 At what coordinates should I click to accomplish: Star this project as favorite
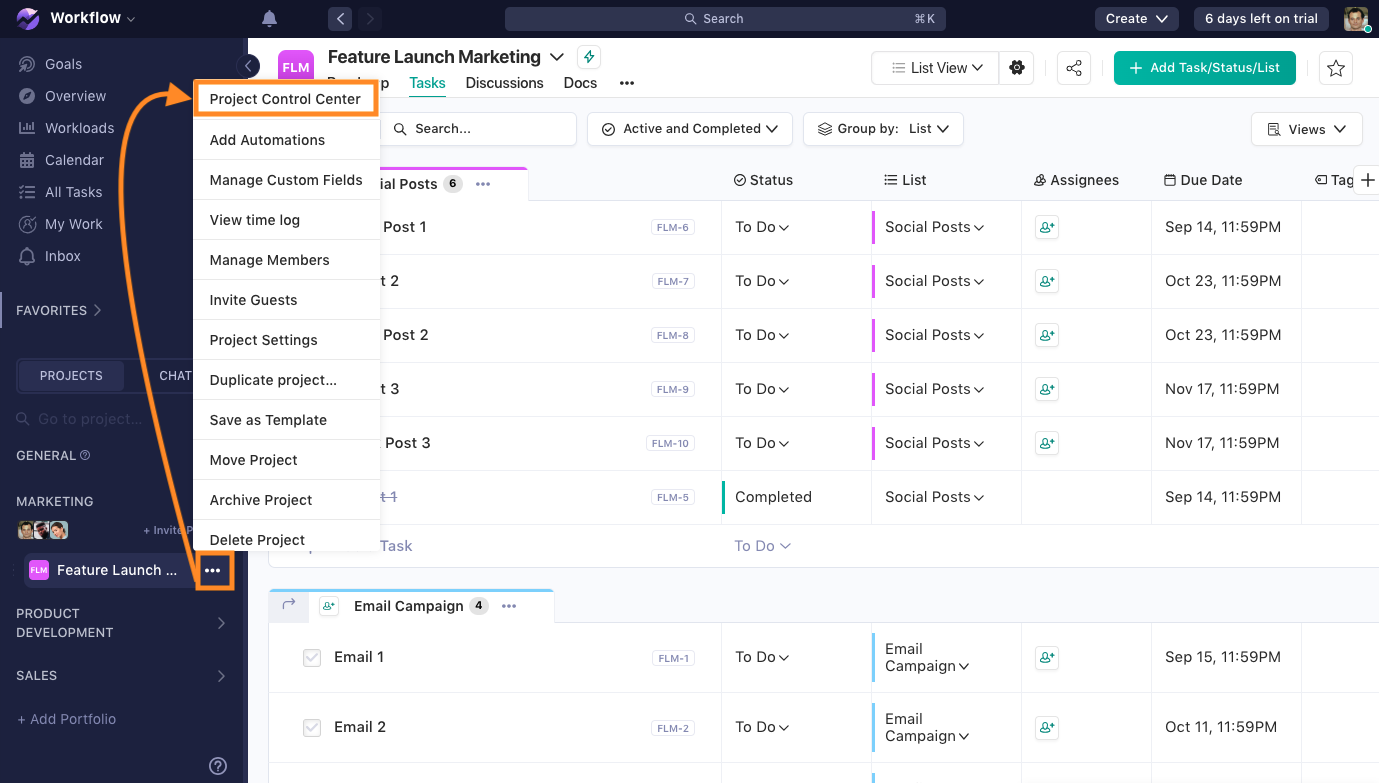pos(1336,68)
